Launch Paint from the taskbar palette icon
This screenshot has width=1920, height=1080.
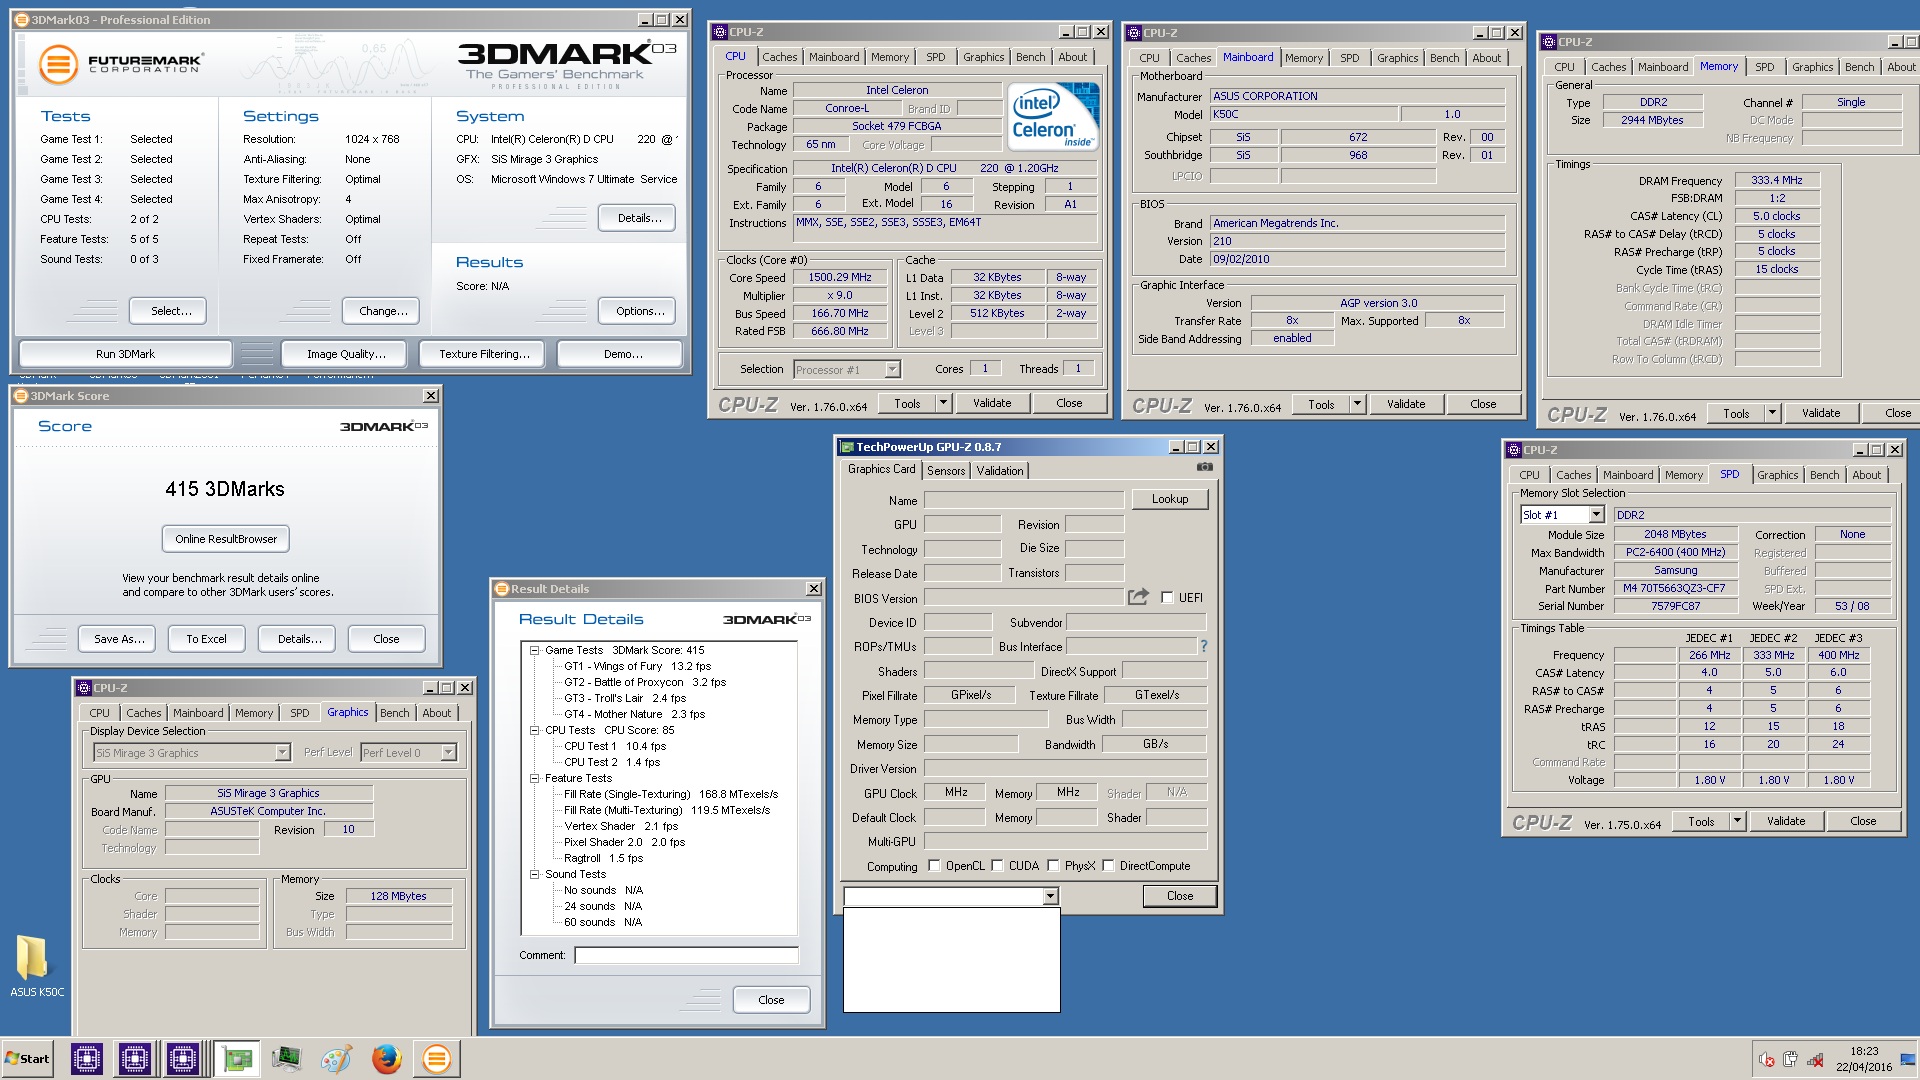click(x=337, y=1059)
